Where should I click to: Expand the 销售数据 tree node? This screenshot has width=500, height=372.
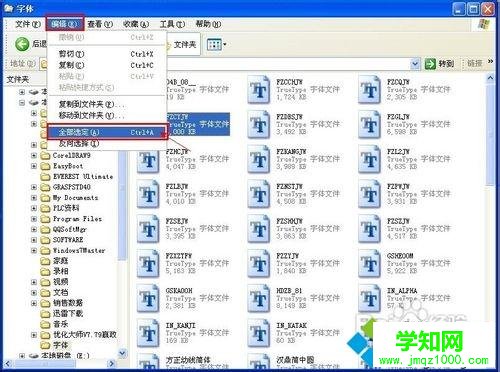coord(34,303)
